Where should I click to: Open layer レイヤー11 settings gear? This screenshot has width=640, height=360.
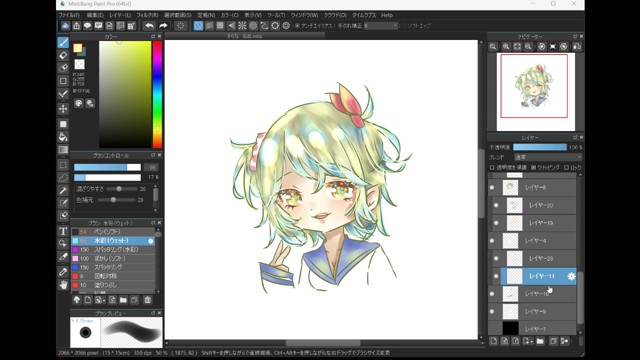coord(571,276)
